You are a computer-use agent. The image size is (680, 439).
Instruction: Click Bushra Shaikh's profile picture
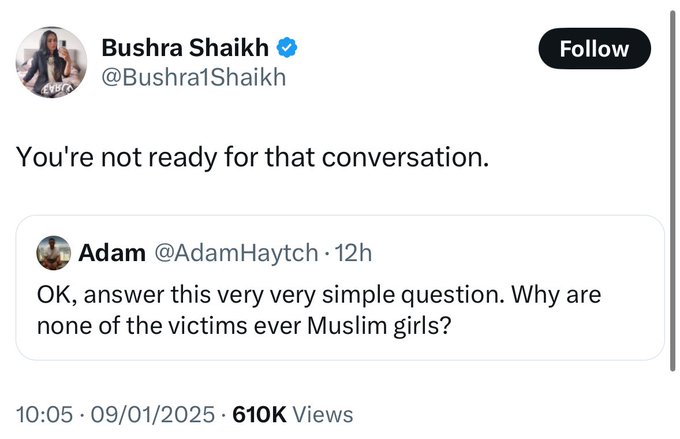50,62
